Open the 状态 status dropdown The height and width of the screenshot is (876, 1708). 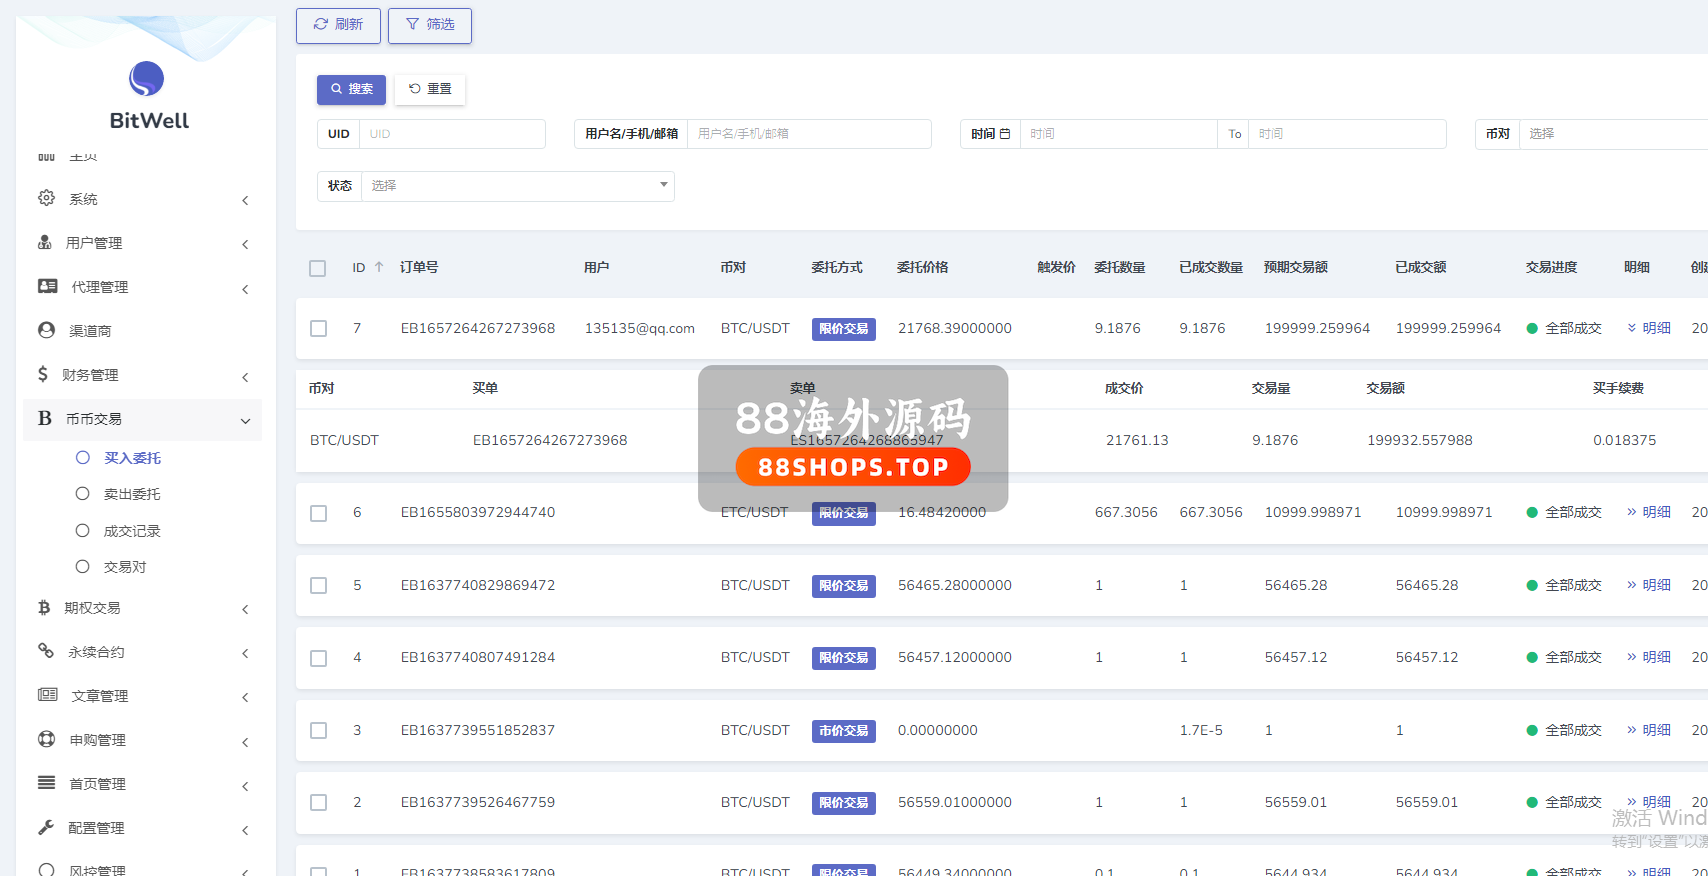[x=516, y=186]
